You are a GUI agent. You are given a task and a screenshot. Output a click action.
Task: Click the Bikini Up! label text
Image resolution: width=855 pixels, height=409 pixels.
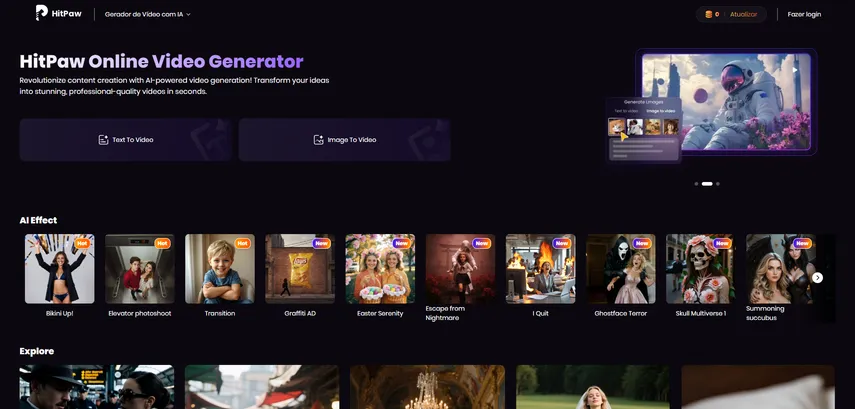click(x=59, y=314)
